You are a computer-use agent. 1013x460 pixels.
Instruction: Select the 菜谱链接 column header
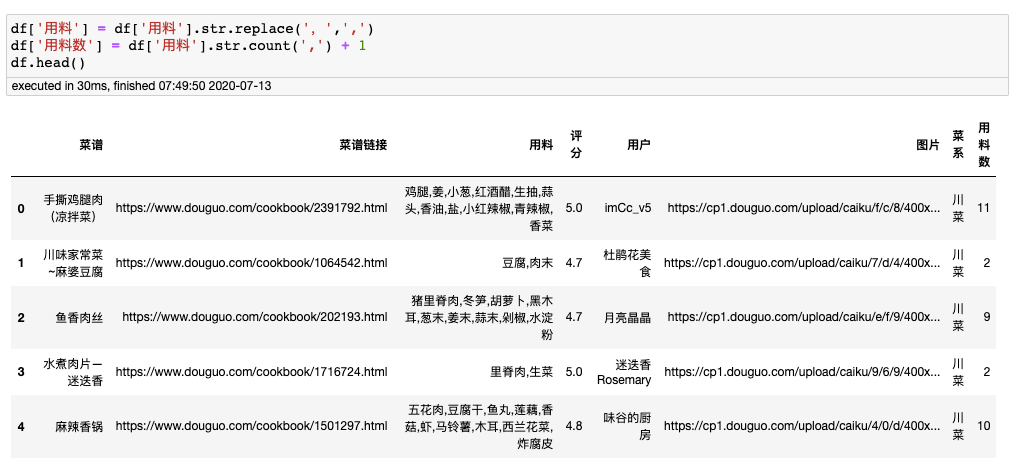pos(363,145)
